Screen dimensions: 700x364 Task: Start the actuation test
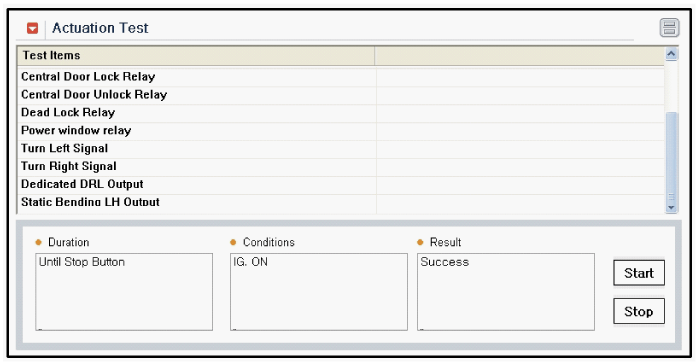click(x=639, y=273)
